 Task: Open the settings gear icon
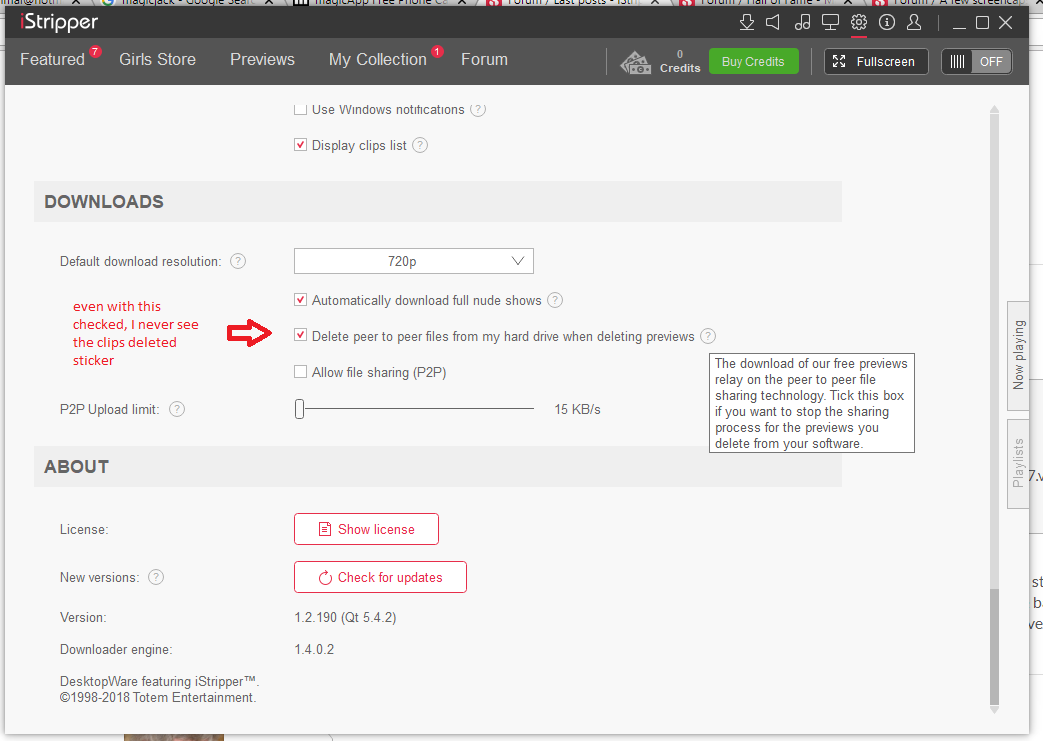point(859,23)
